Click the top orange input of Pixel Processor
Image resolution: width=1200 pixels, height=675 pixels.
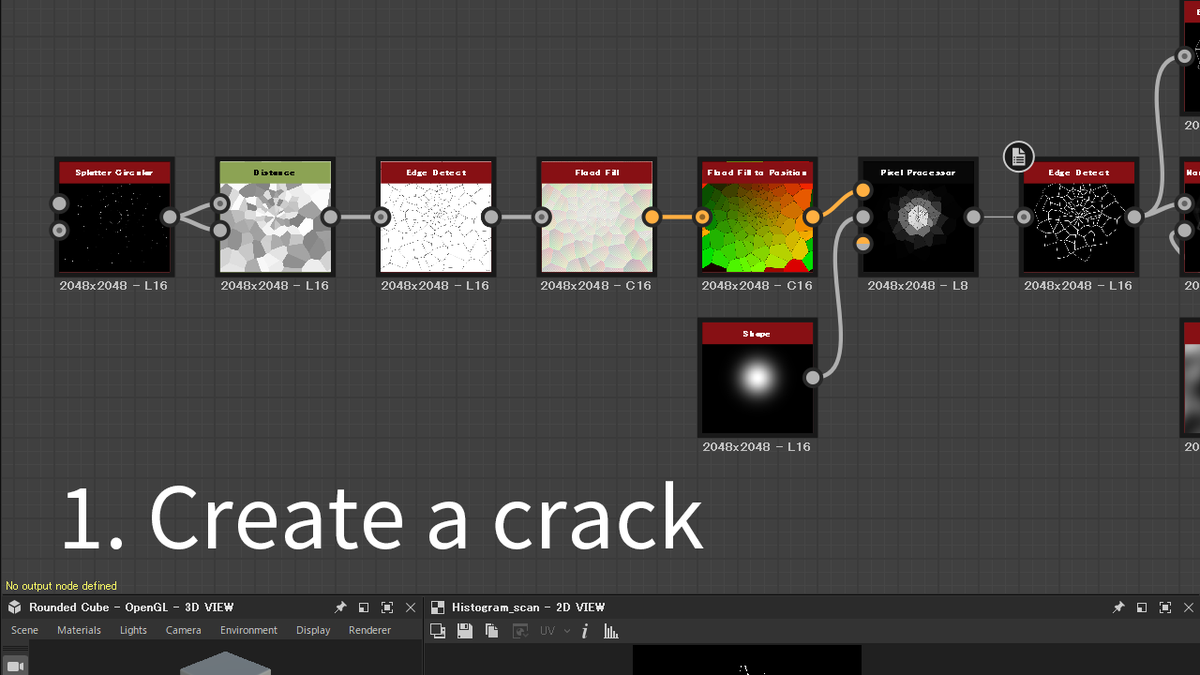pyautogui.click(x=864, y=190)
